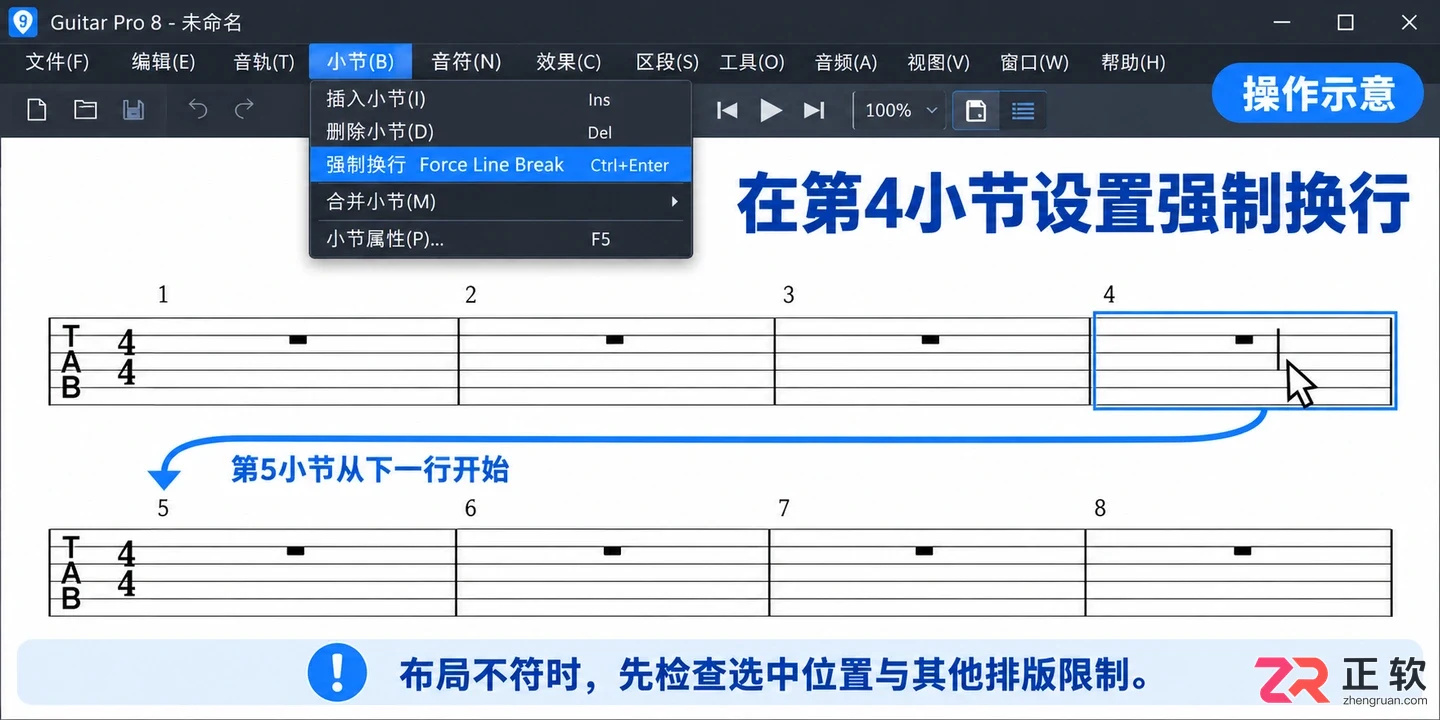The image size is (1440, 720).
Task: Undo the last action
Action: [198, 109]
